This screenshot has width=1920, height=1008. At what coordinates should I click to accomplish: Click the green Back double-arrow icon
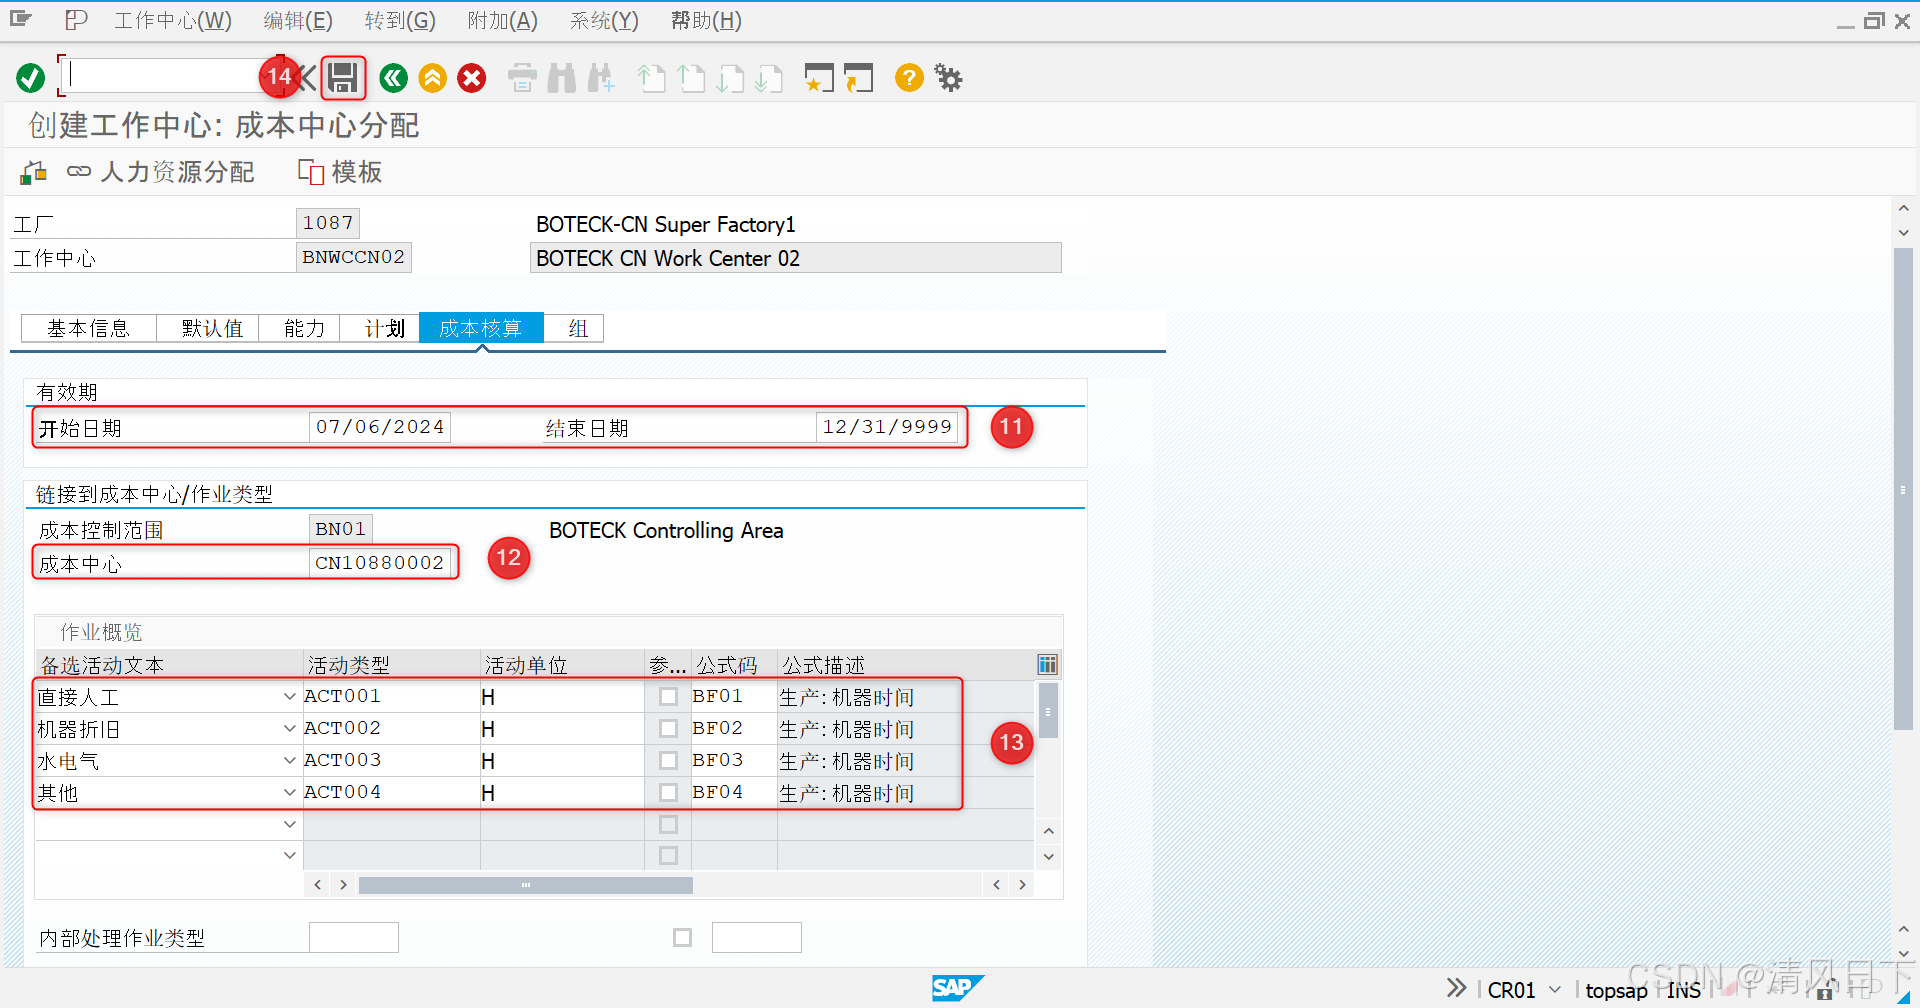[x=394, y=78]
